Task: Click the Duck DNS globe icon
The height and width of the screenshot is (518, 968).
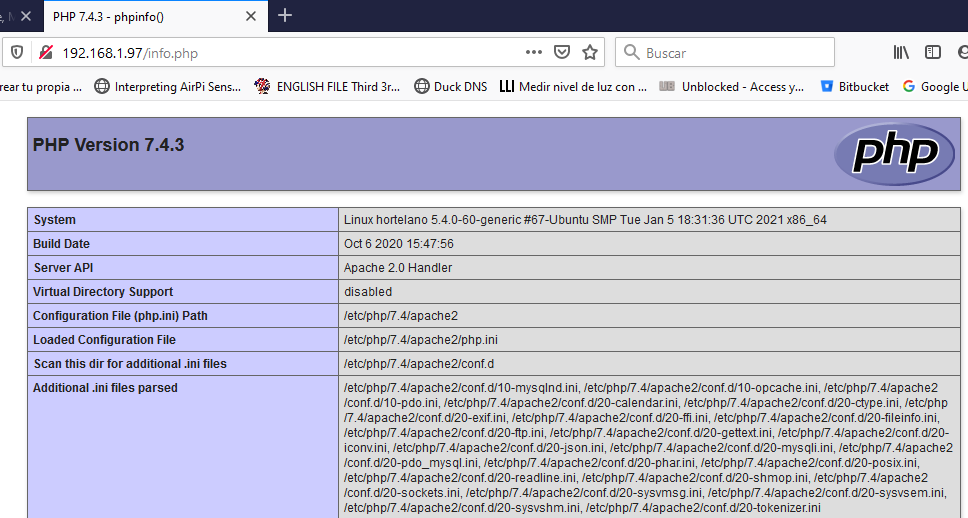Action: click(422, 86)
